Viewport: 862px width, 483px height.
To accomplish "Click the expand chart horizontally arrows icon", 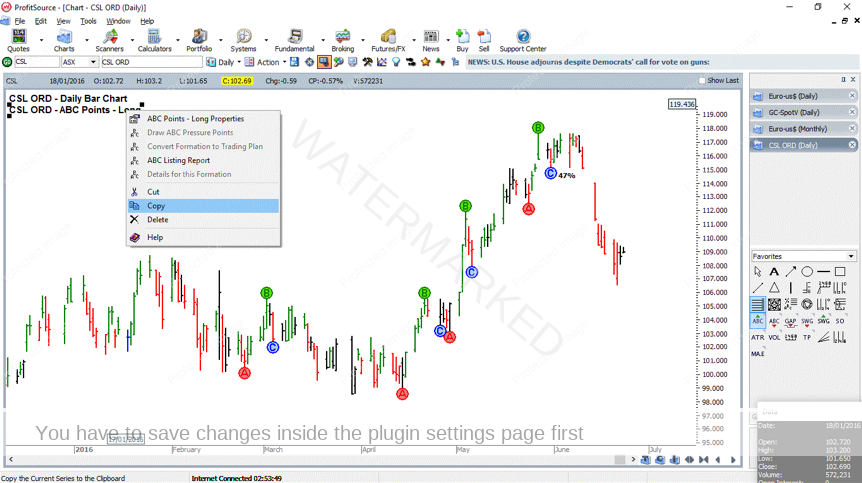I will click(x=689, y=459).
